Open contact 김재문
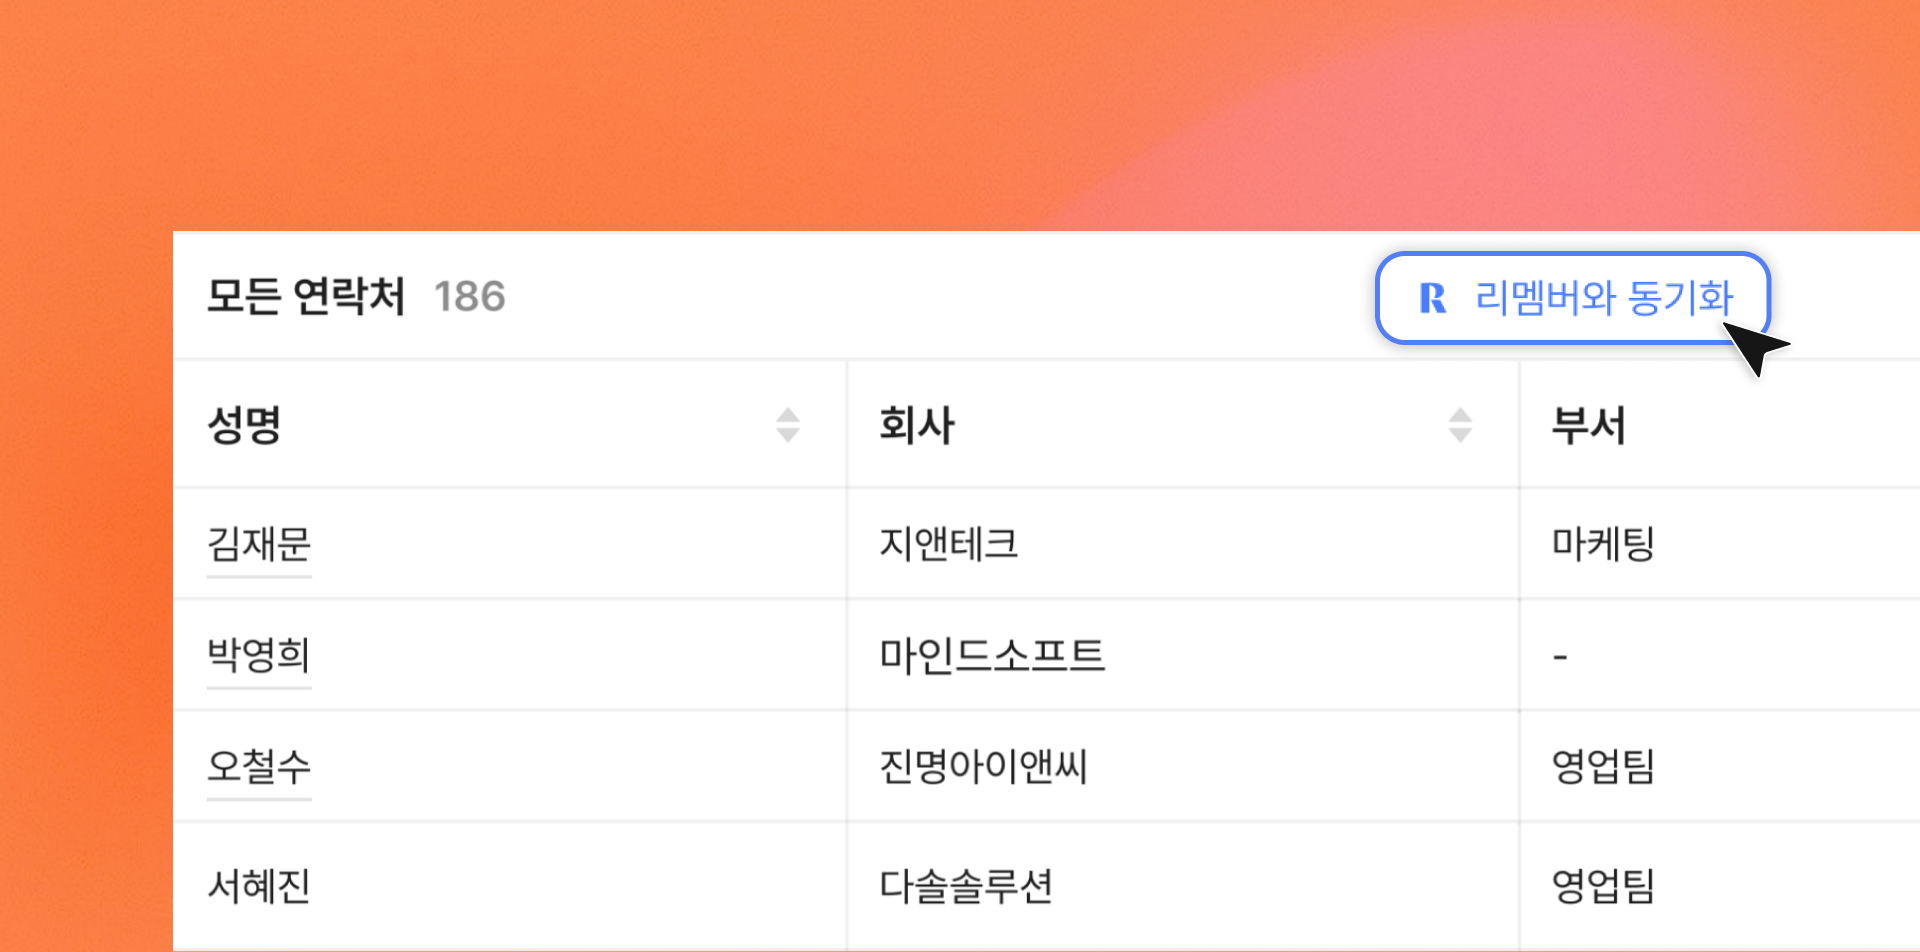 point(259,545)
